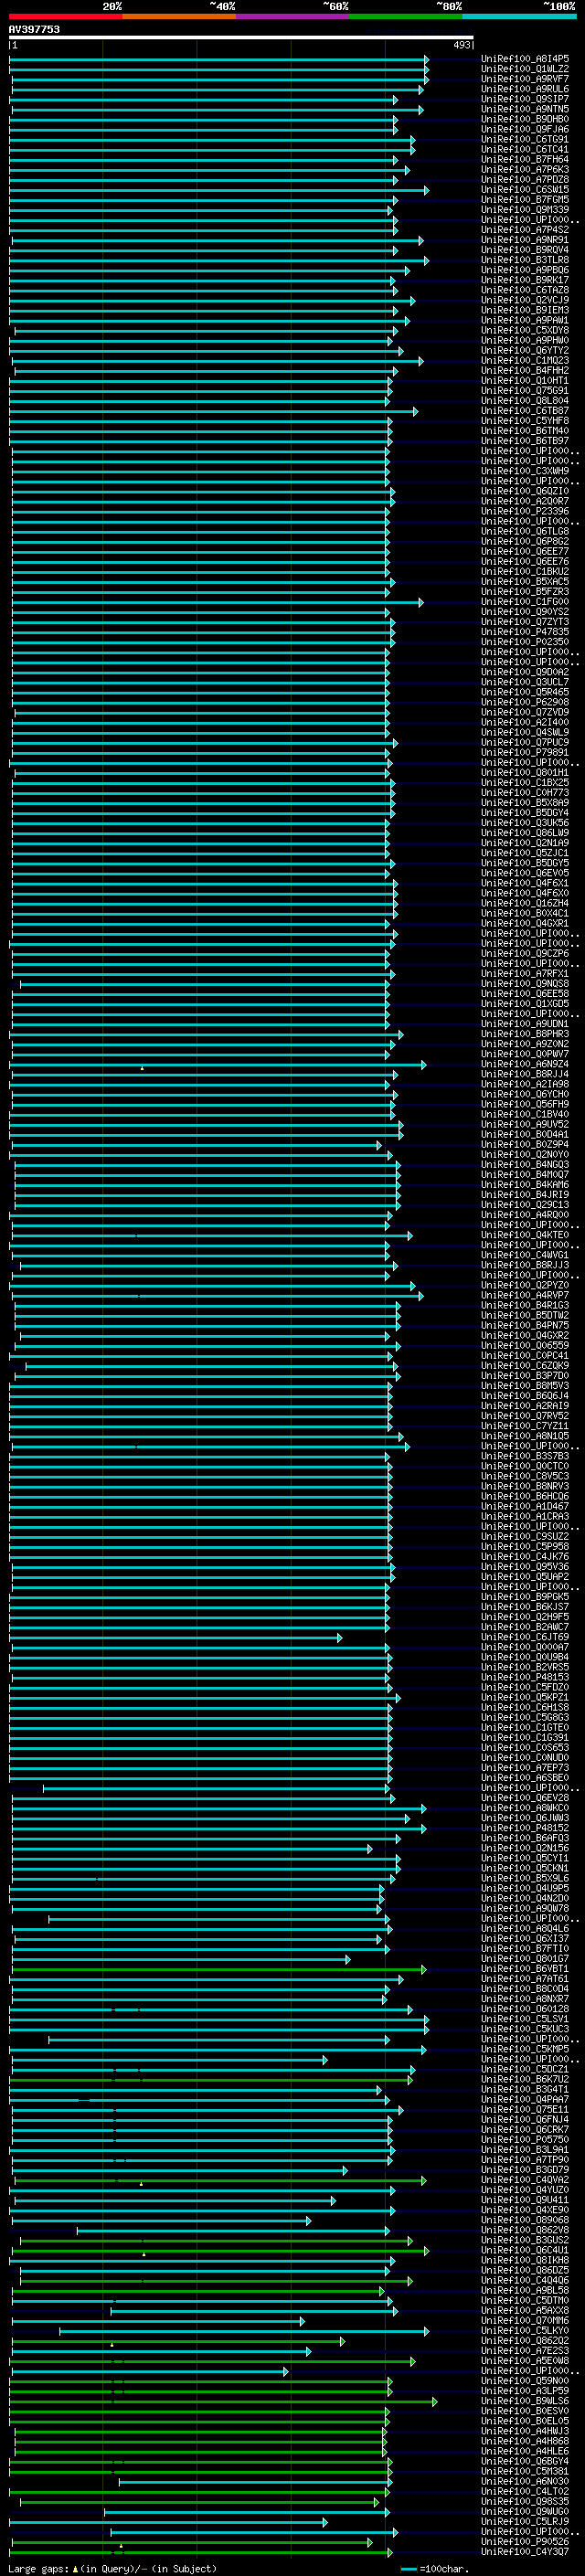Open hit UniRef100_A9NTN5
The image size is (585, 2576).
coord(525,109)
